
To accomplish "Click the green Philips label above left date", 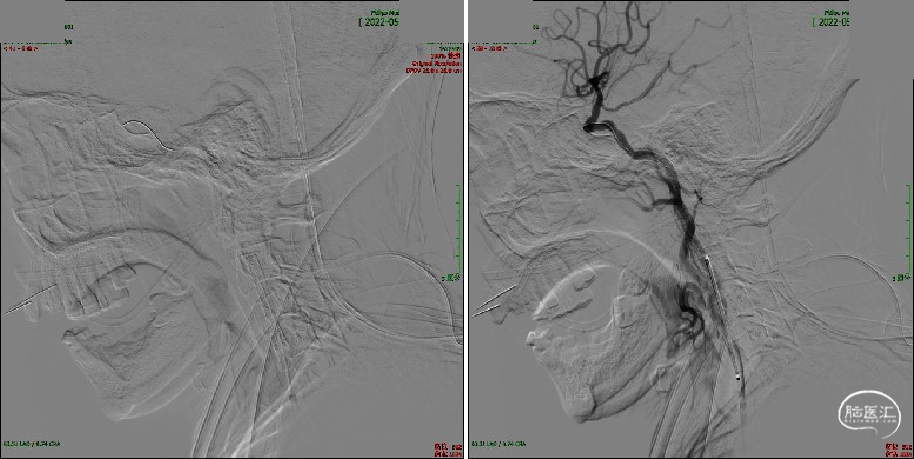I will point(381,11).
